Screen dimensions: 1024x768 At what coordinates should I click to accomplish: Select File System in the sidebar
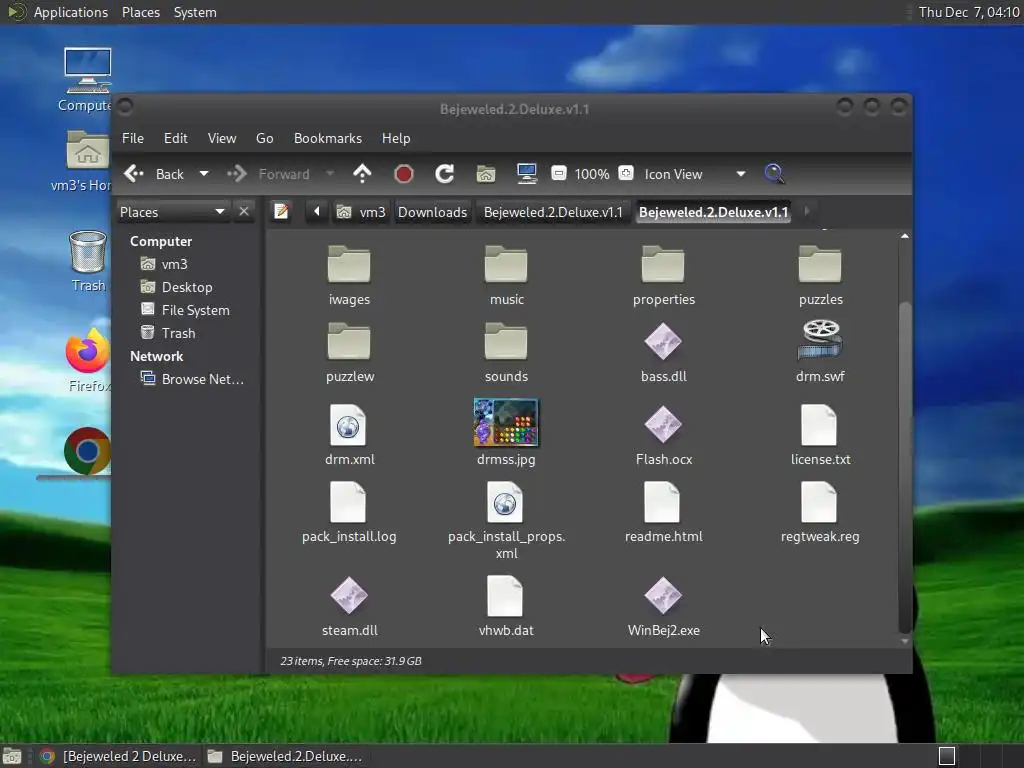coord(185,310)
